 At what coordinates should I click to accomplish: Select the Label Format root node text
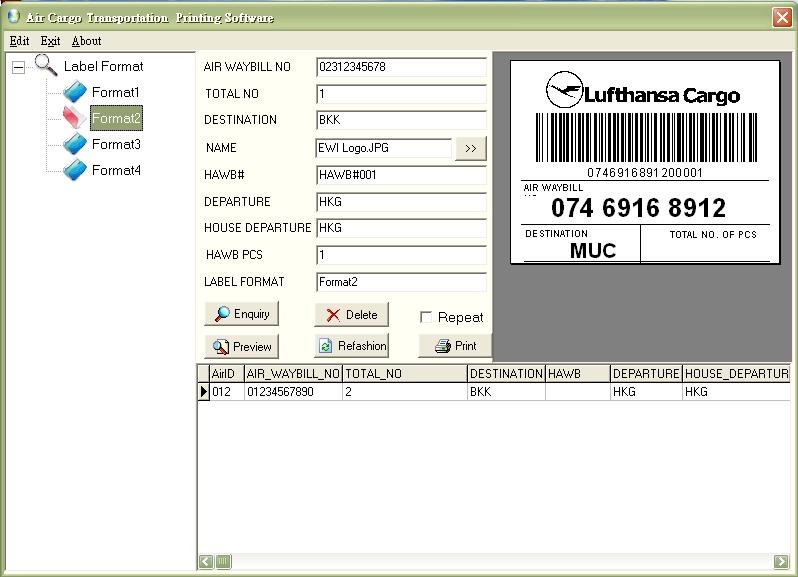pyautogui.click(x=103, y=66)
